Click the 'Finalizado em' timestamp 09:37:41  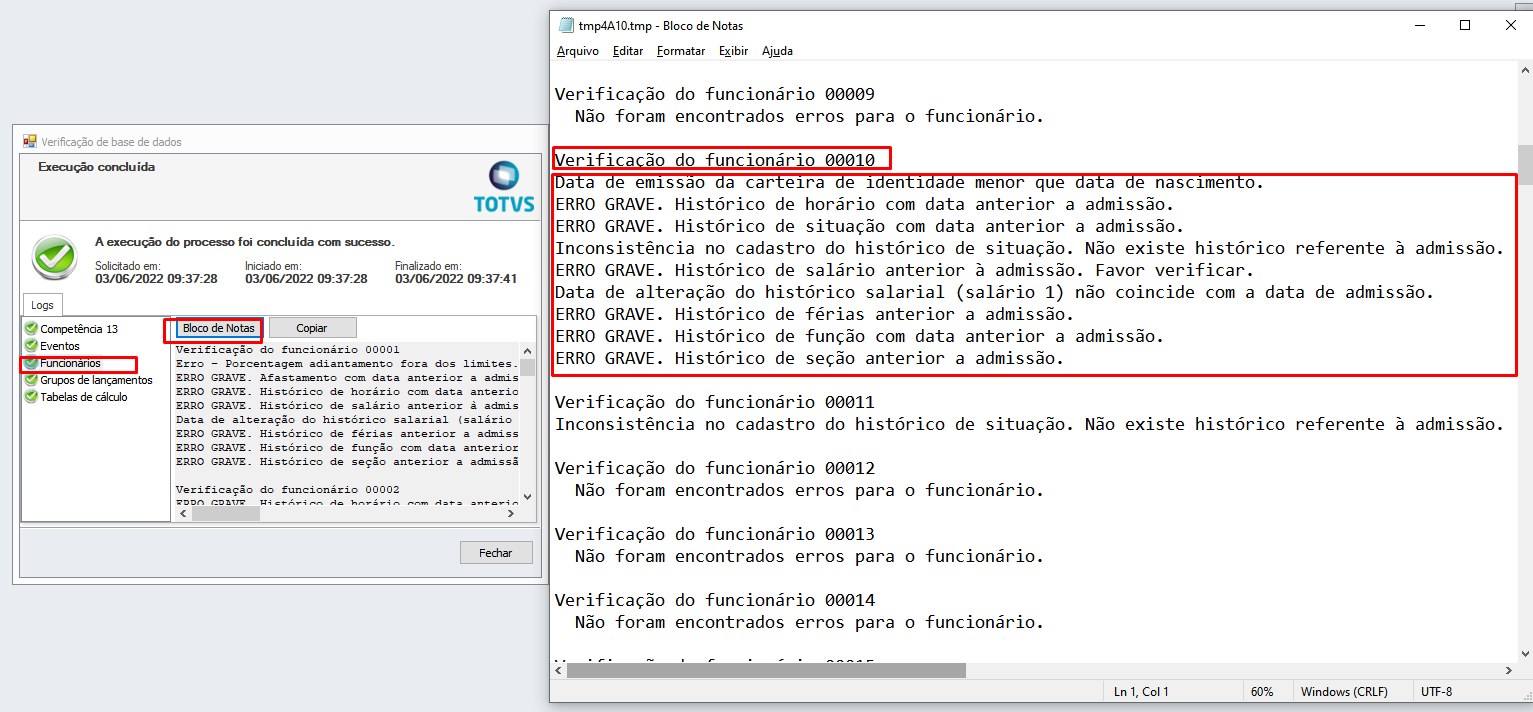pos(456,278)
